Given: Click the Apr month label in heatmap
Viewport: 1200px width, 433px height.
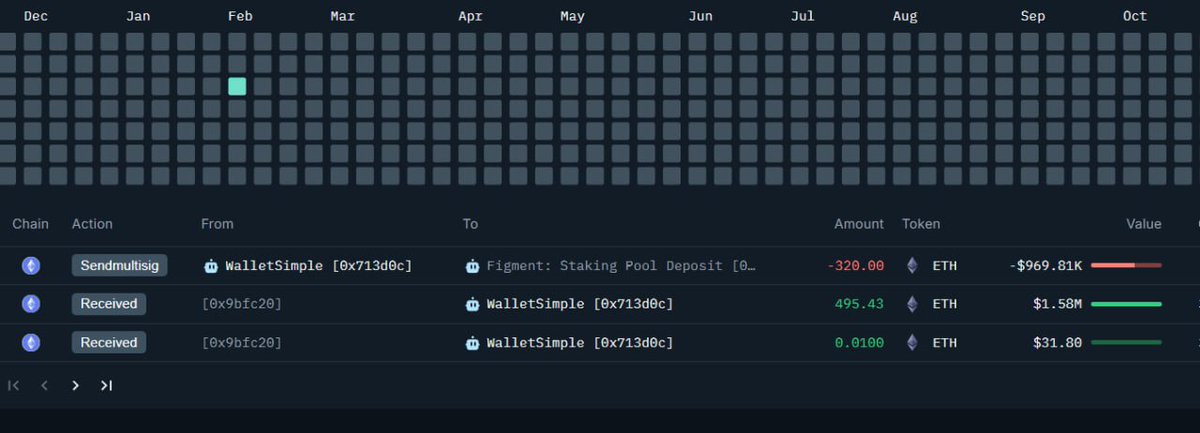Looking at the screenshot, I should pyautogui.click(x=470, y=16).
